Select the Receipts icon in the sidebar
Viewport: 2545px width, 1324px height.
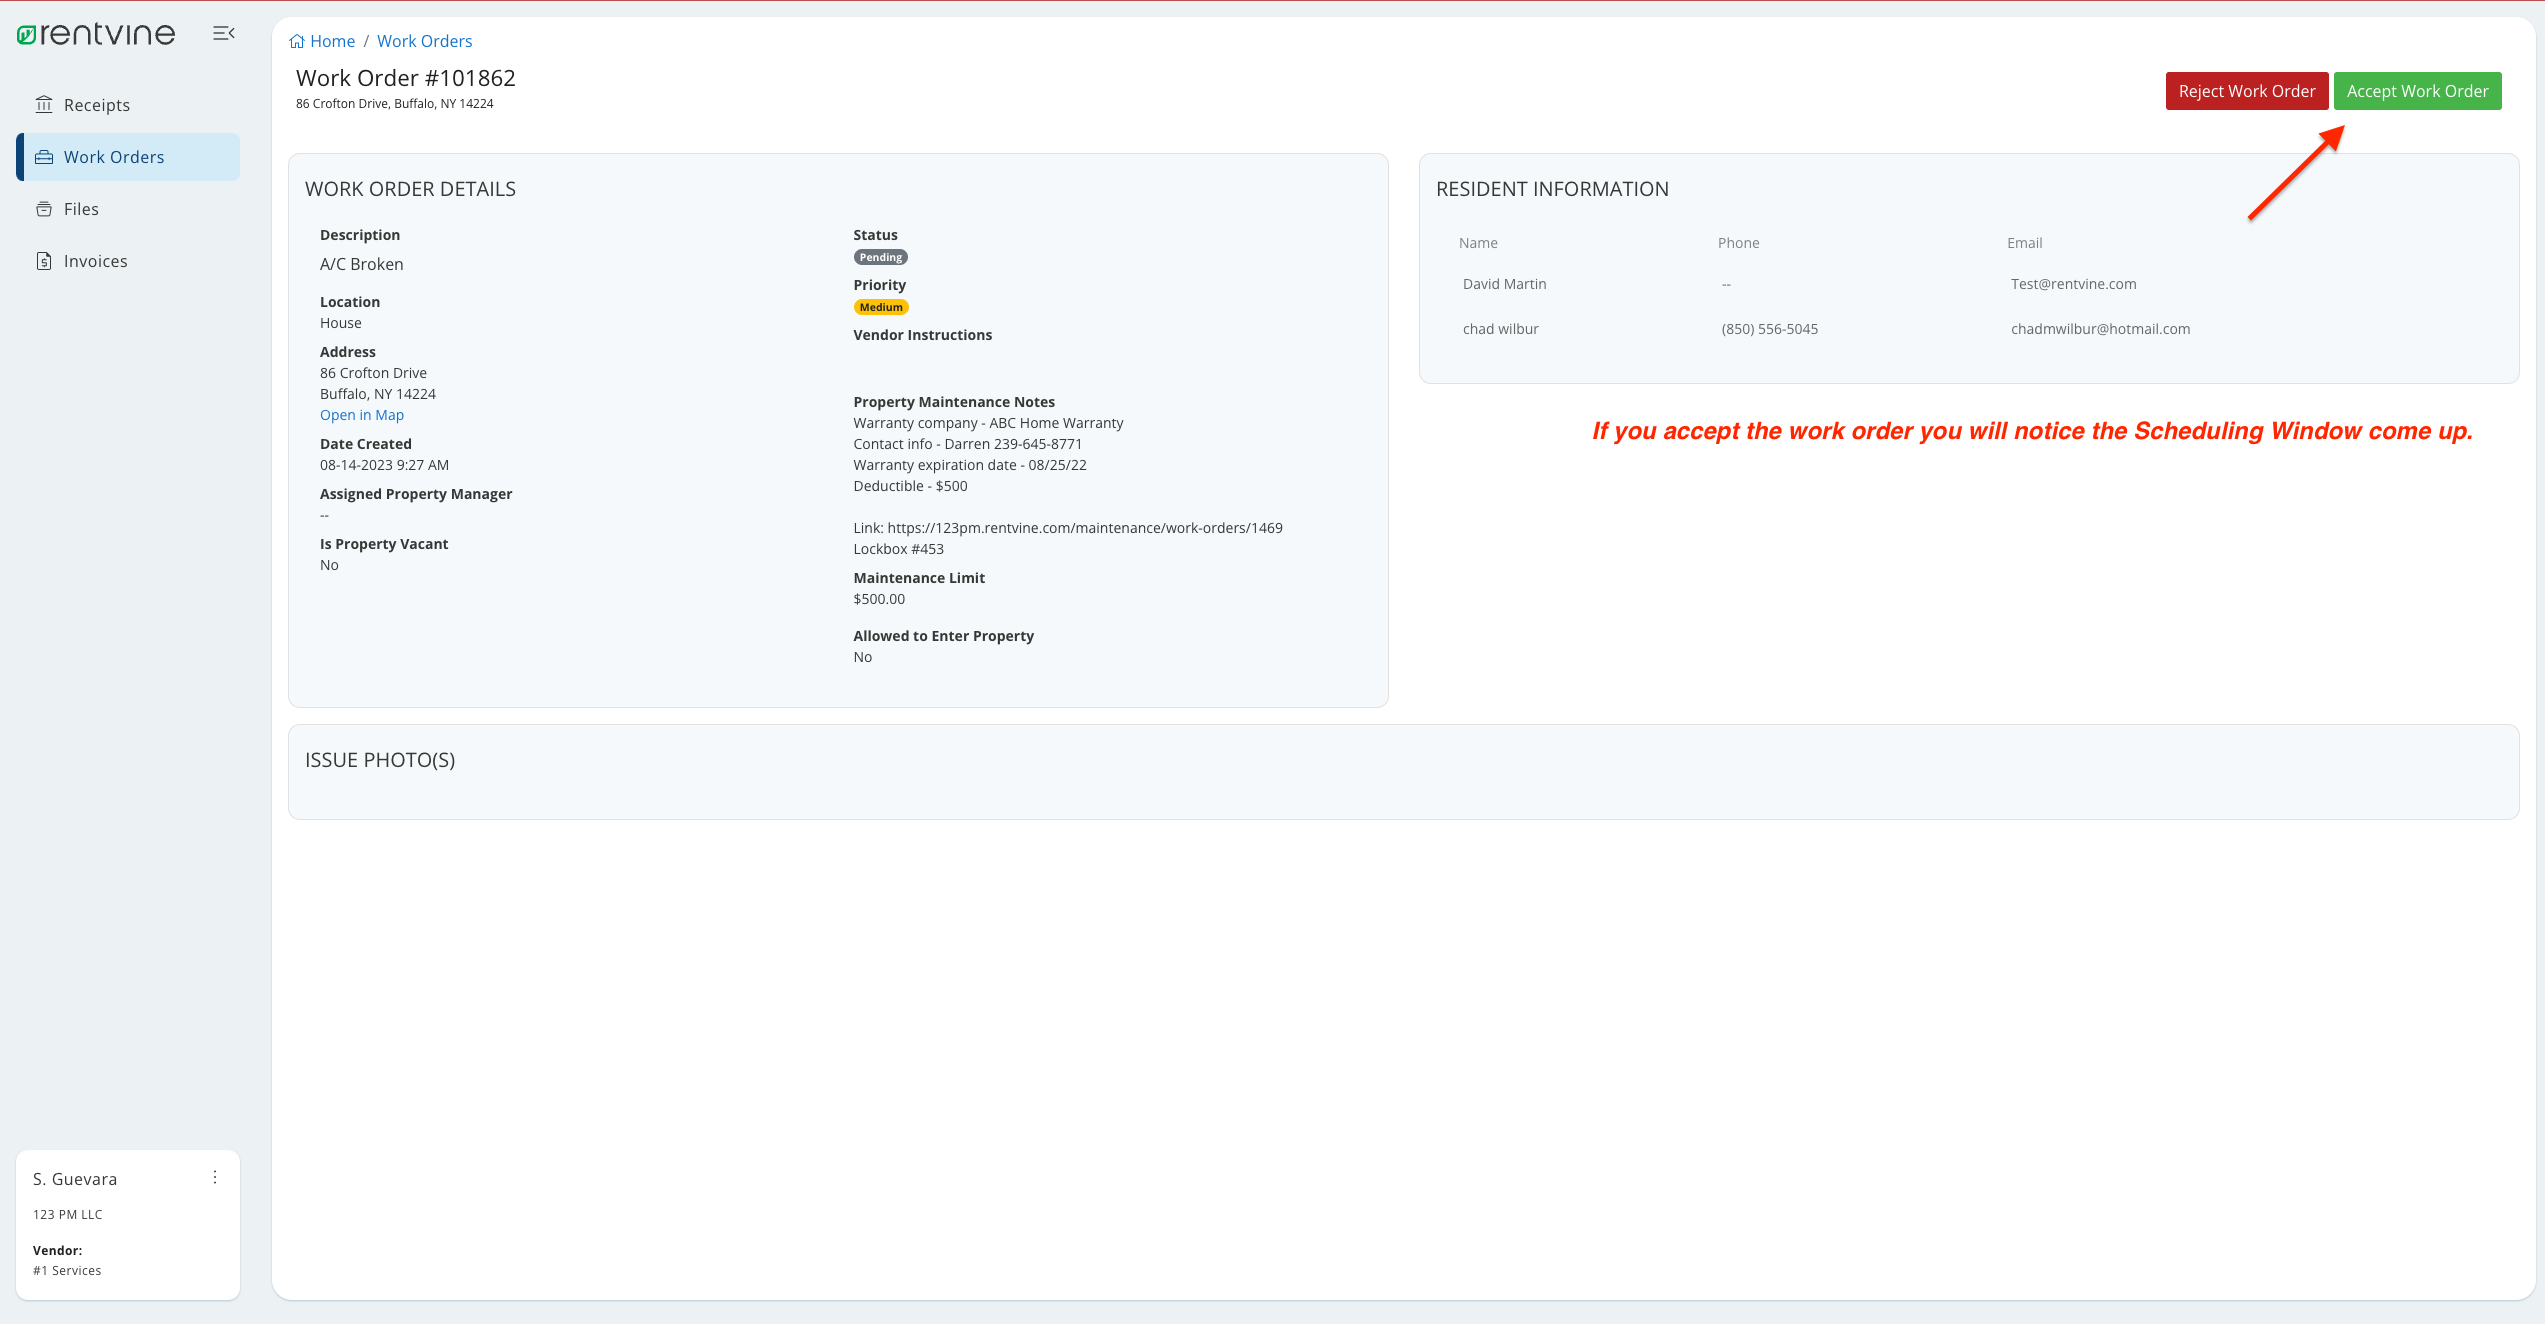pos(46,104)
